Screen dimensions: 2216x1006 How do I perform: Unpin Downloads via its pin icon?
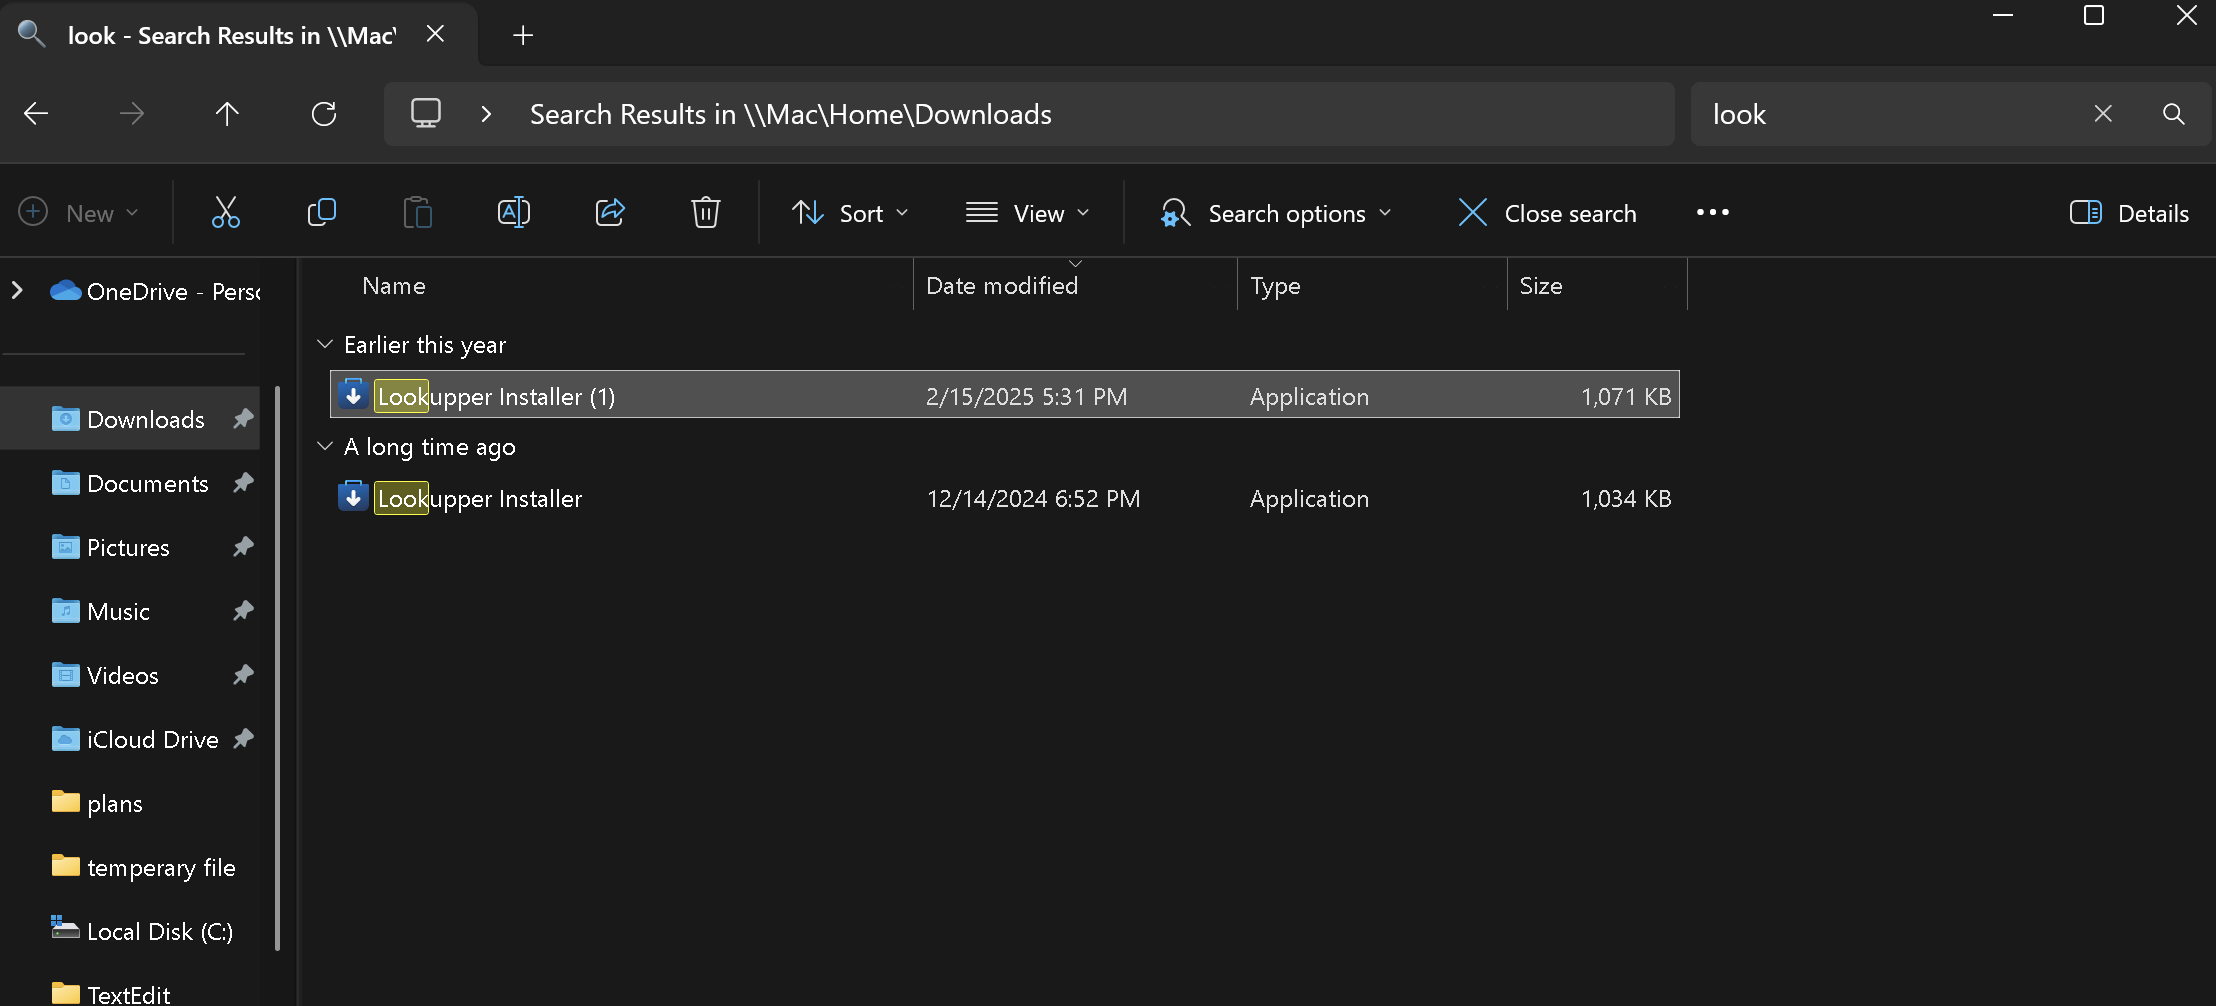tap(243, 419)
